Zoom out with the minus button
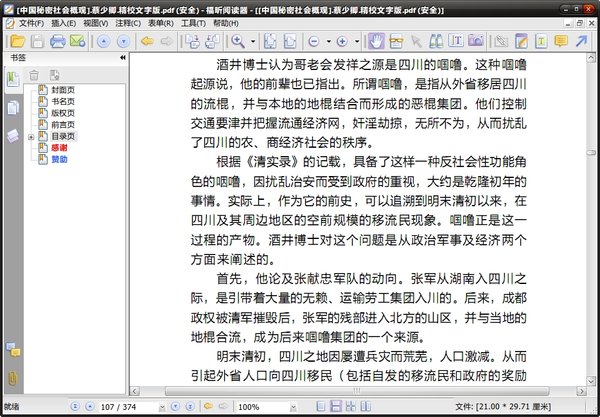 click(314, 41)
